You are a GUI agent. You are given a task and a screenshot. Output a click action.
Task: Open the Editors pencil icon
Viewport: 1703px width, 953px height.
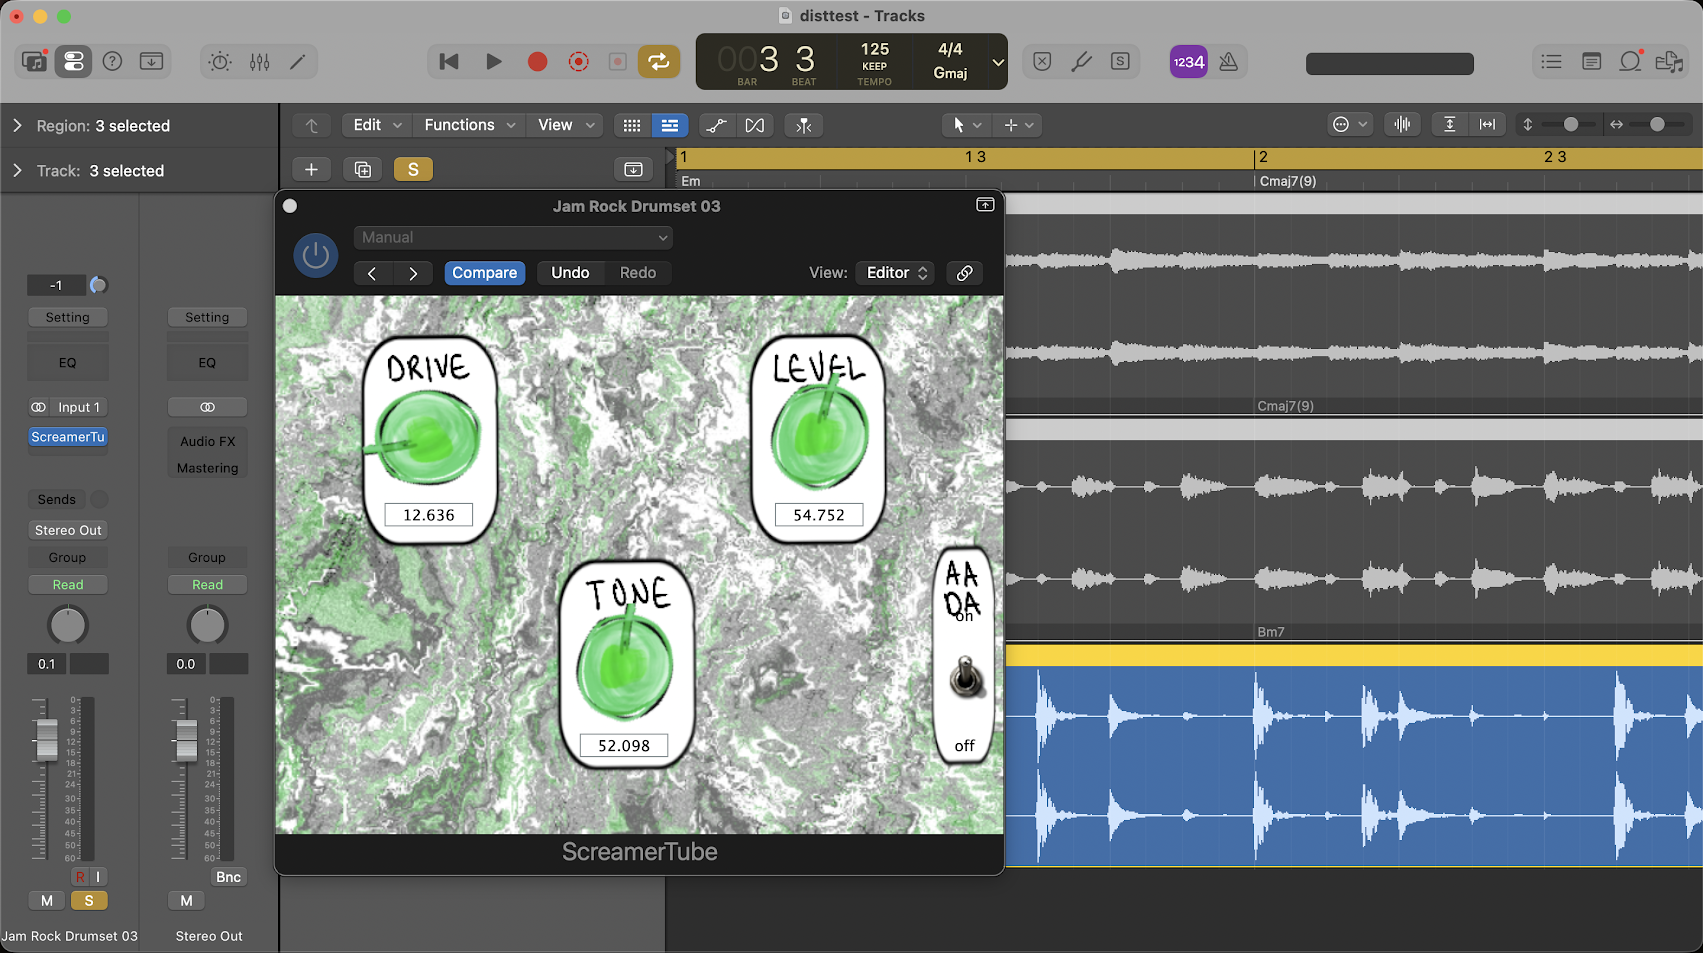tap(298, 62)
